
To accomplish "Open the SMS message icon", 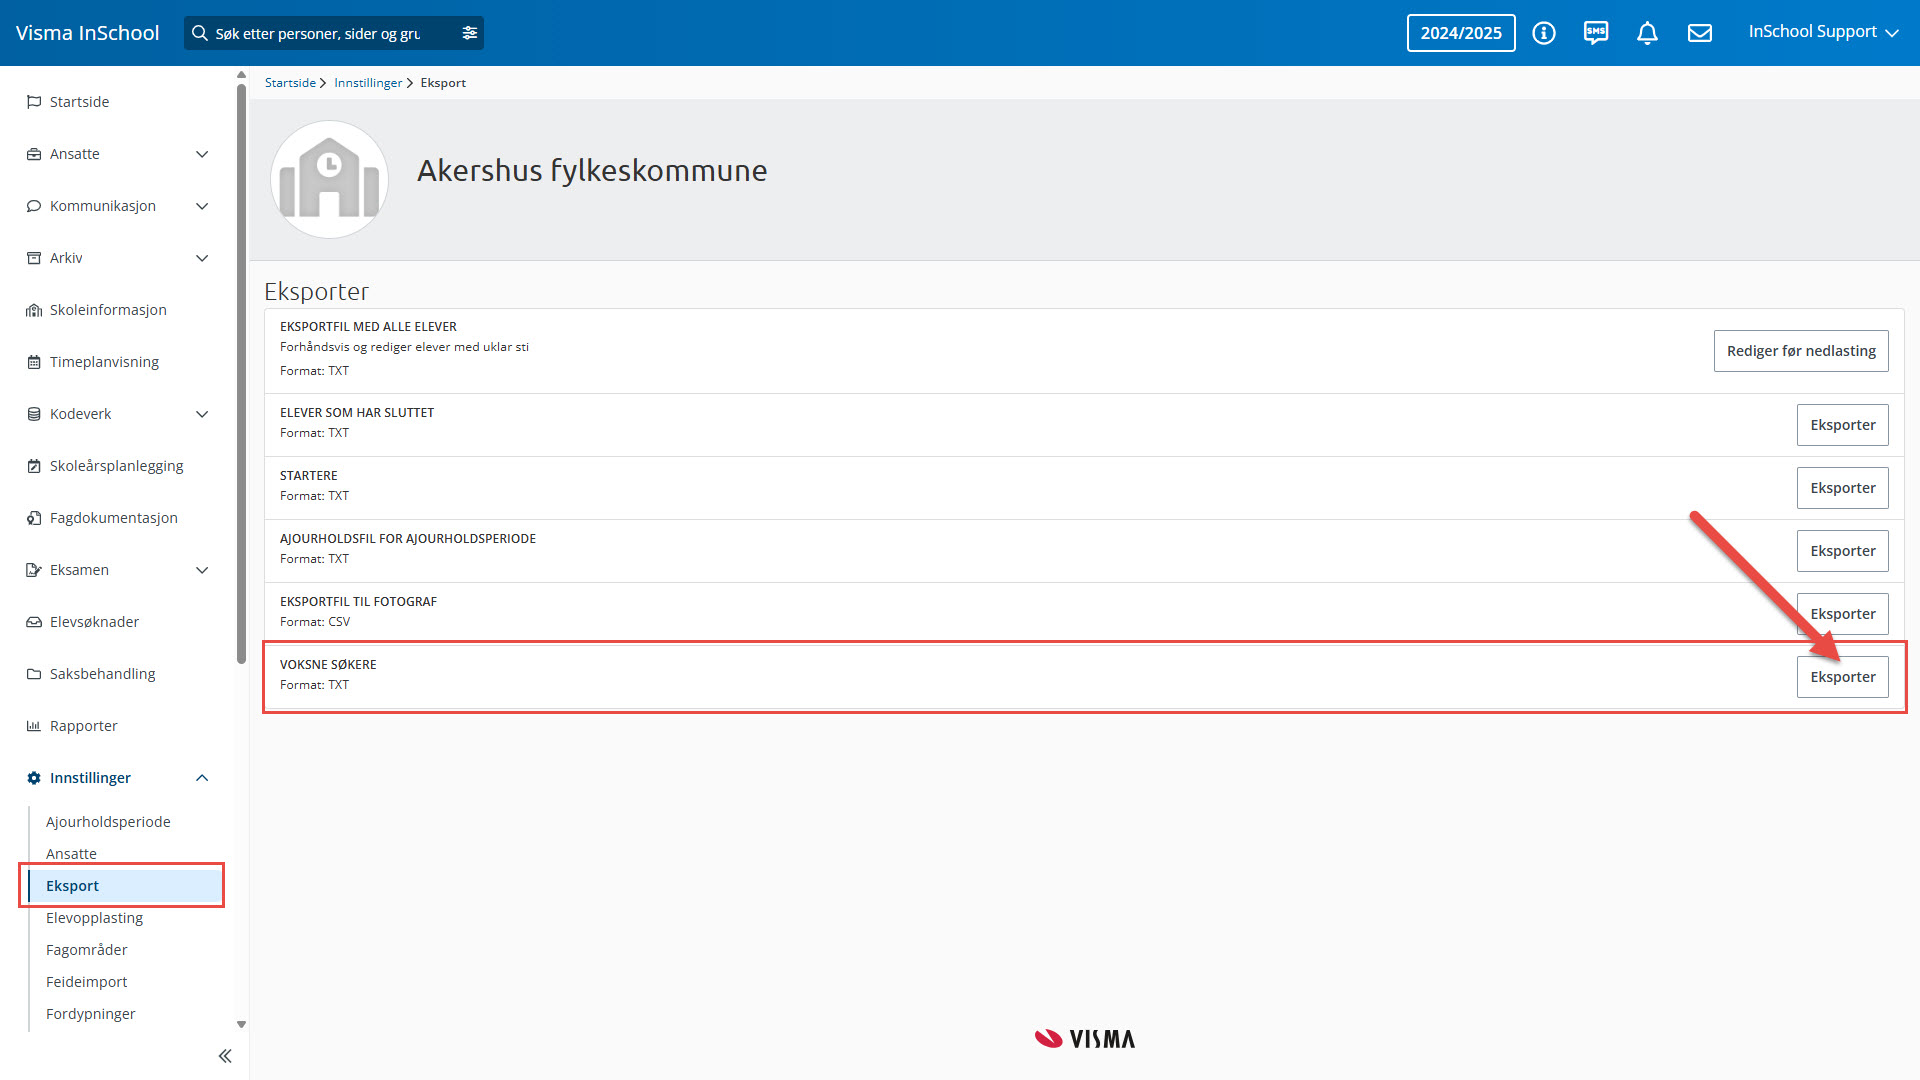I will point(1596,33).
